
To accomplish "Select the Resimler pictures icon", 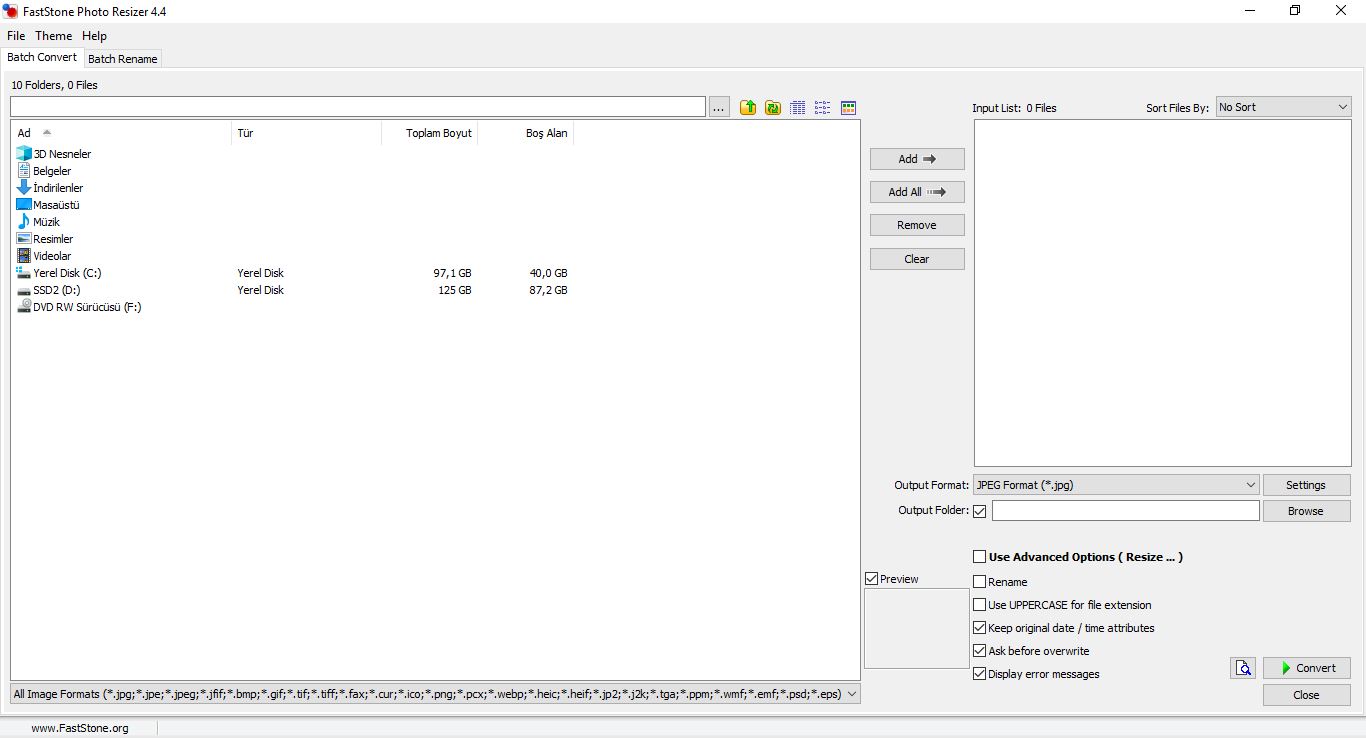I will (24, 239).
